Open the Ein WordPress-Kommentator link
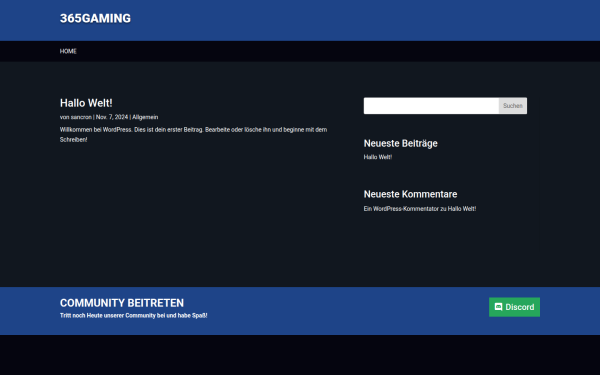This screenshot has height=375, width=600. click(x=401, y=209)
